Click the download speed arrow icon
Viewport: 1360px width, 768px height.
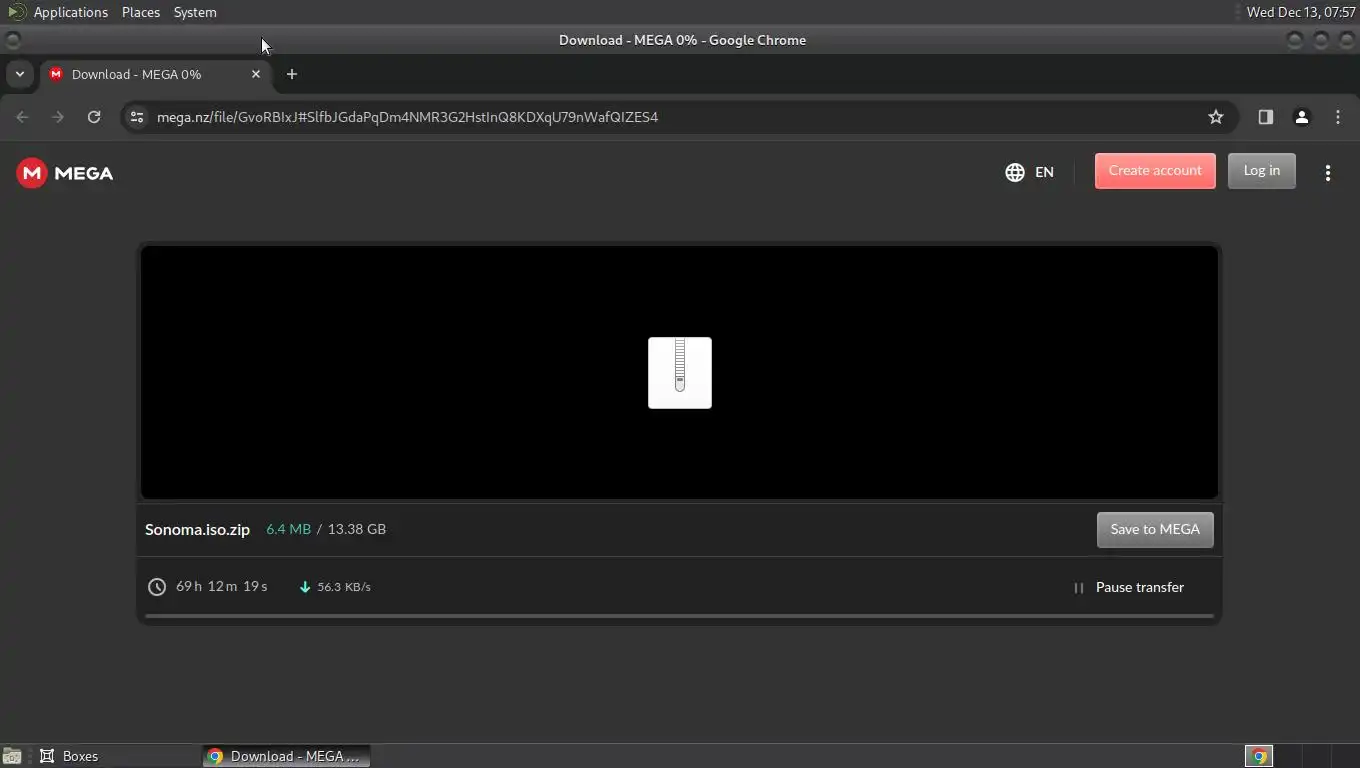(x=305, y=587)
